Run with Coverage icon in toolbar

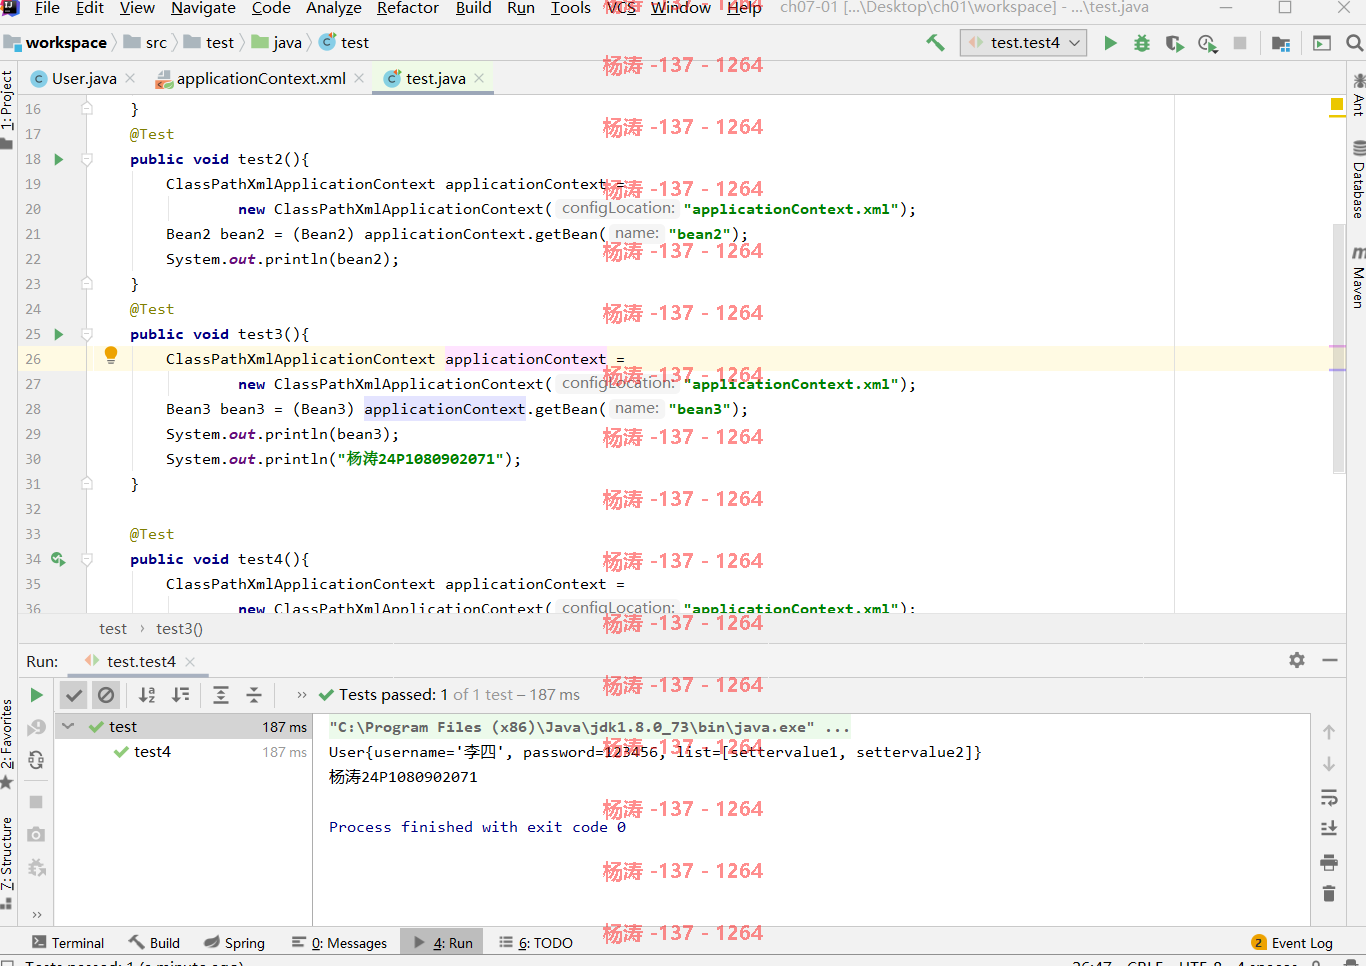(x=1175, y=43)
